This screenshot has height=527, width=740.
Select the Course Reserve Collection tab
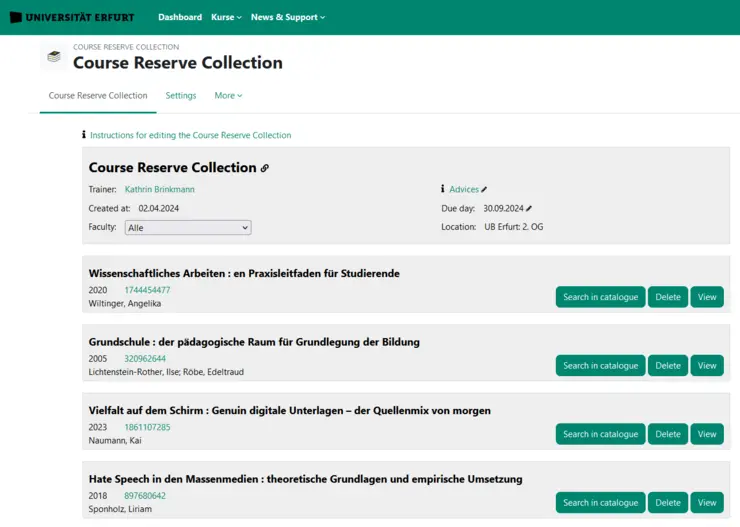point(98,96)
